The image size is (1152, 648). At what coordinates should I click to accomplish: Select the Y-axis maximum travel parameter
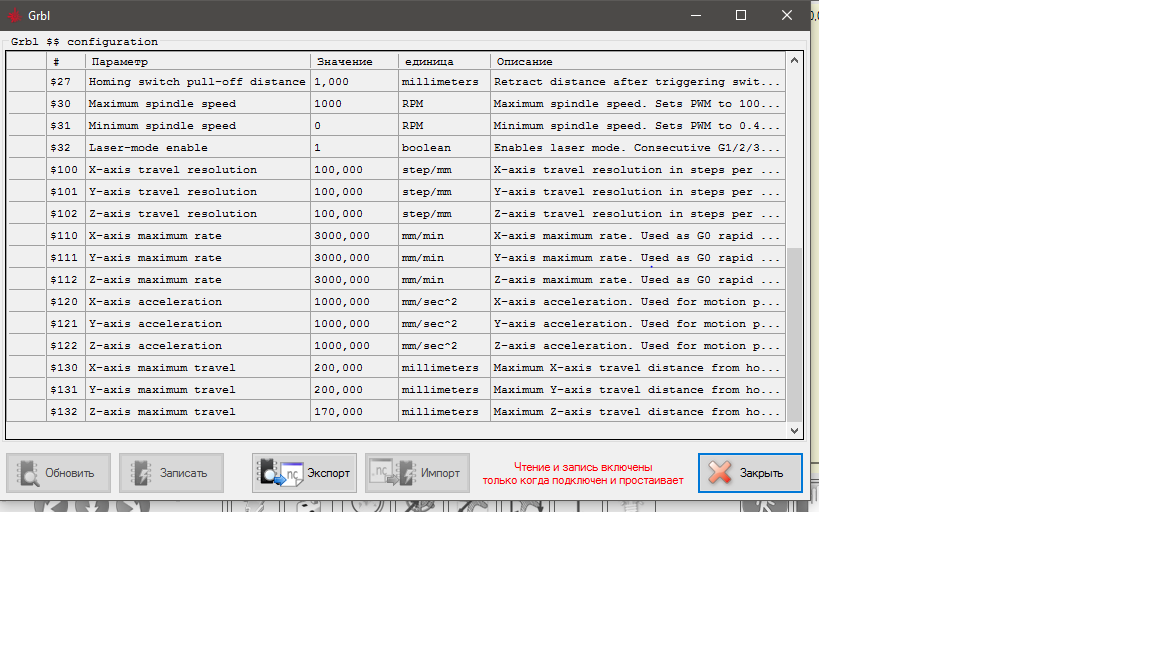(198, 390)
